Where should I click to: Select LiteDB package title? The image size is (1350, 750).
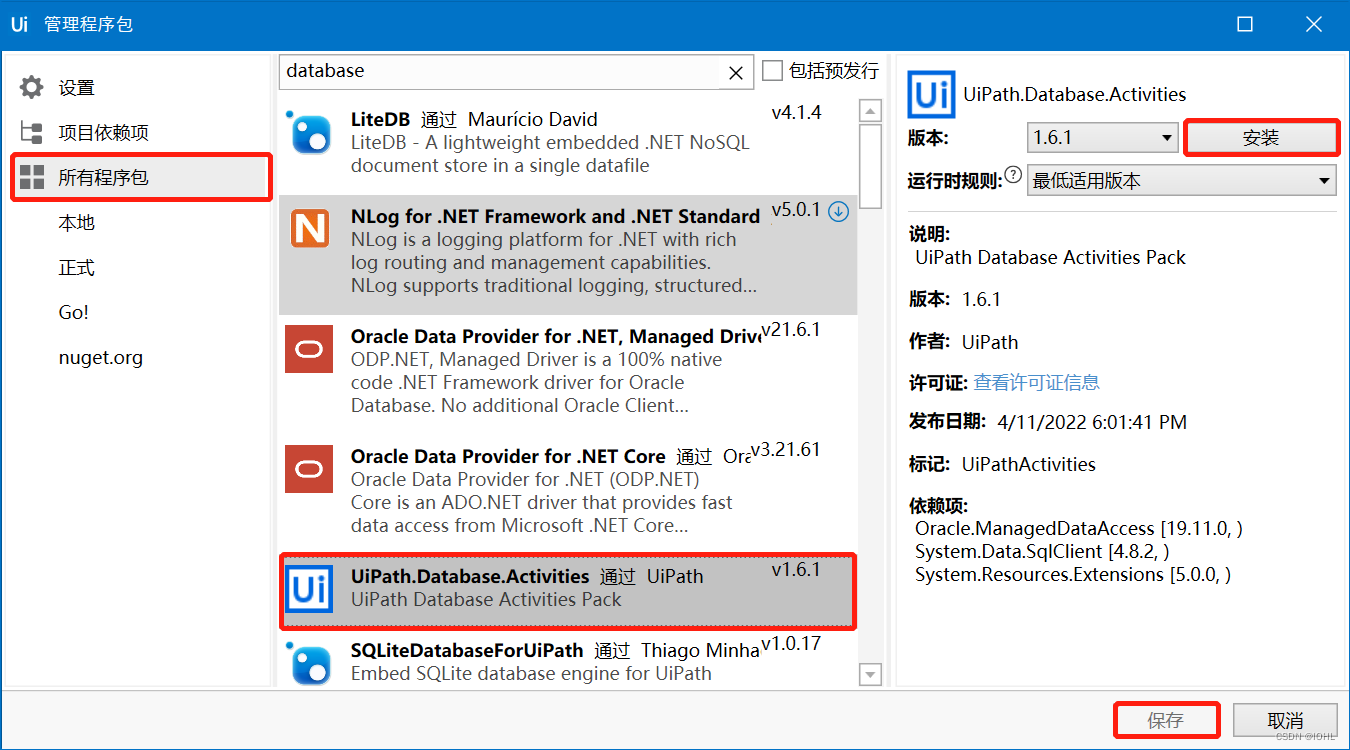click(x=381, y=119)
